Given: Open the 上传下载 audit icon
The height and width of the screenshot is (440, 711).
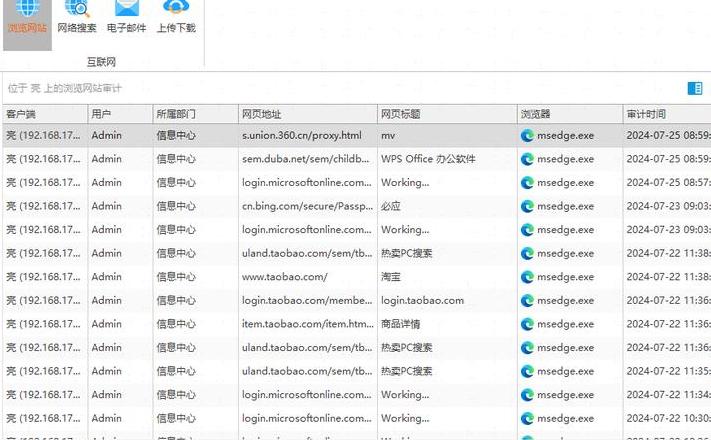Looking at the screenshot, I should coord(176,18).
